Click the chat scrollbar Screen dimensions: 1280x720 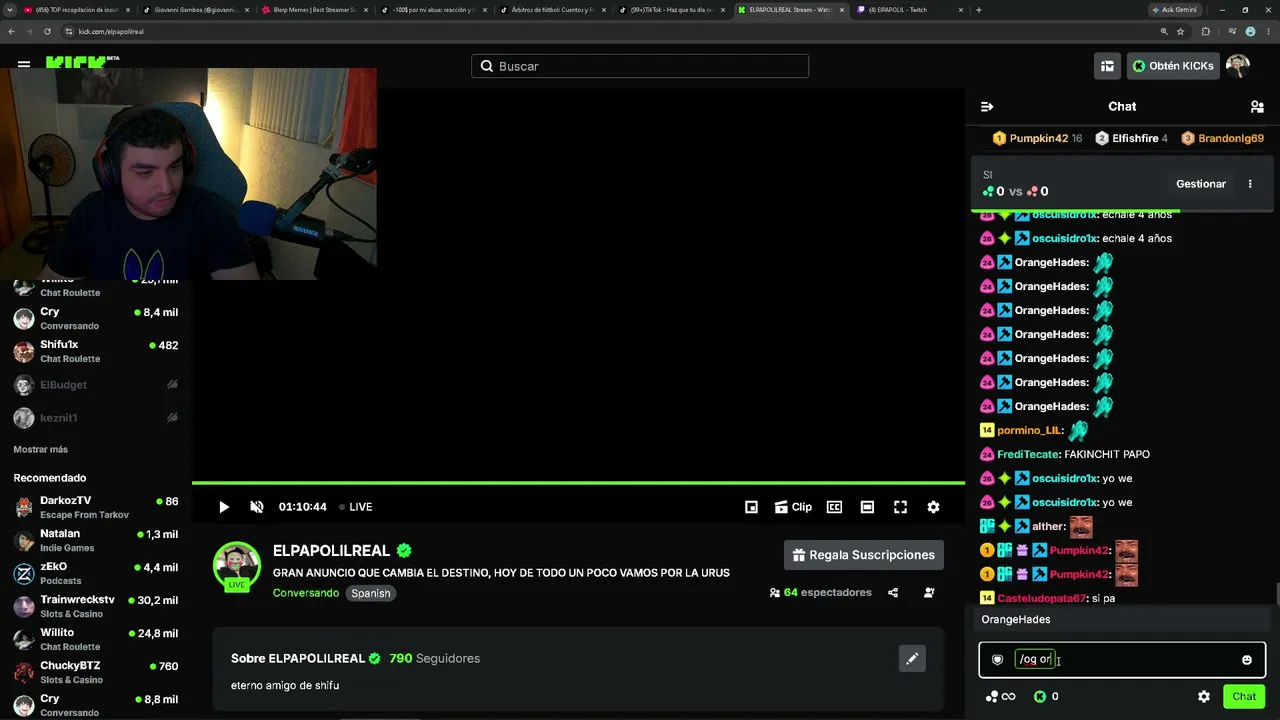[1276, 593]
